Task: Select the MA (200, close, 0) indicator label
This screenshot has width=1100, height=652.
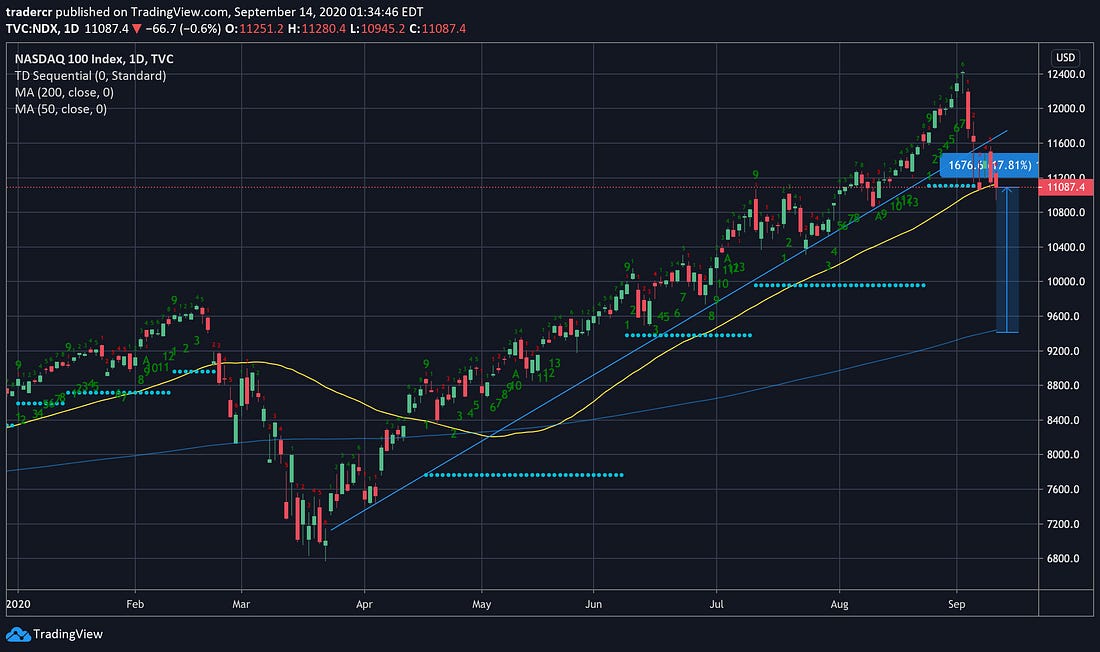Action: coord(64,93)
